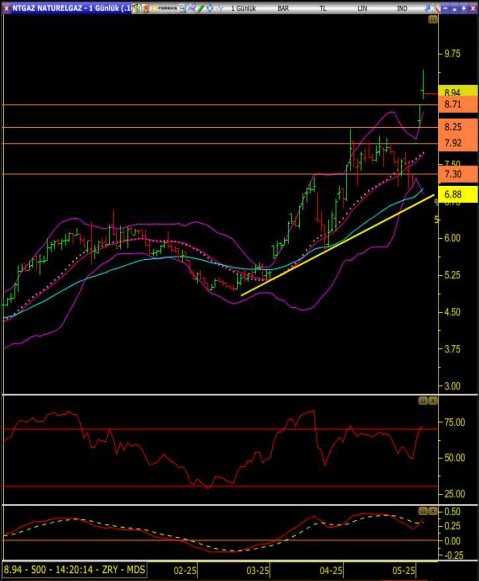479x581 pixels.
Task: Click the green pencil drawing tool icon
Action: pyautogui.click(x=200, y=8)
